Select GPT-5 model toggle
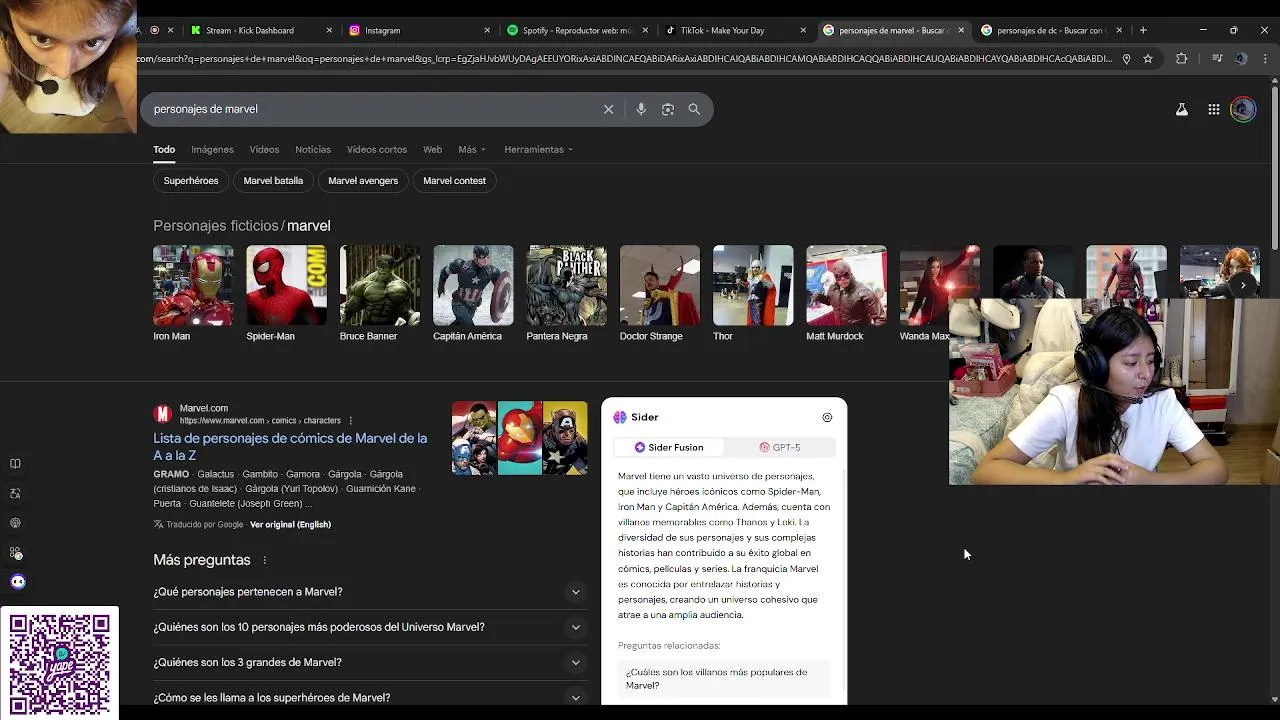 point(780,447)
